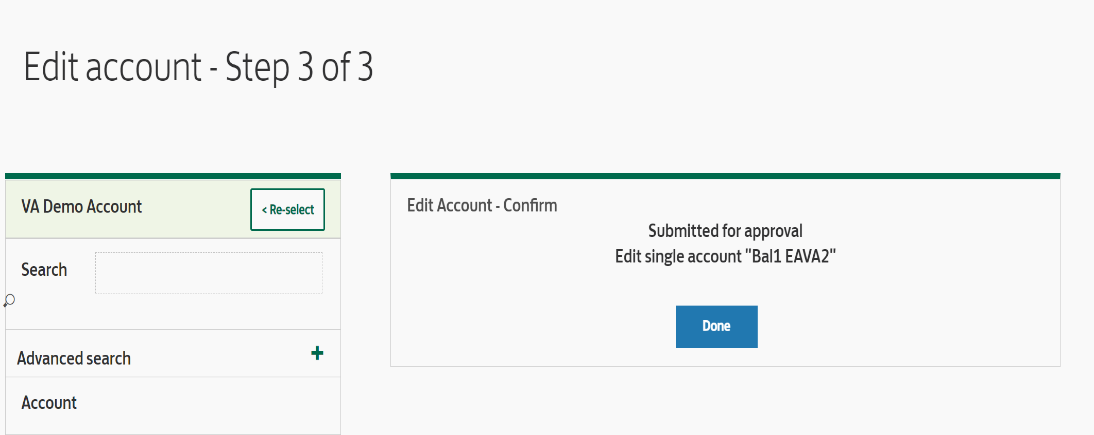Click the "Bal1 EAVA2" account name
This screenshot has height=435, width=1094.
point(790,256)
